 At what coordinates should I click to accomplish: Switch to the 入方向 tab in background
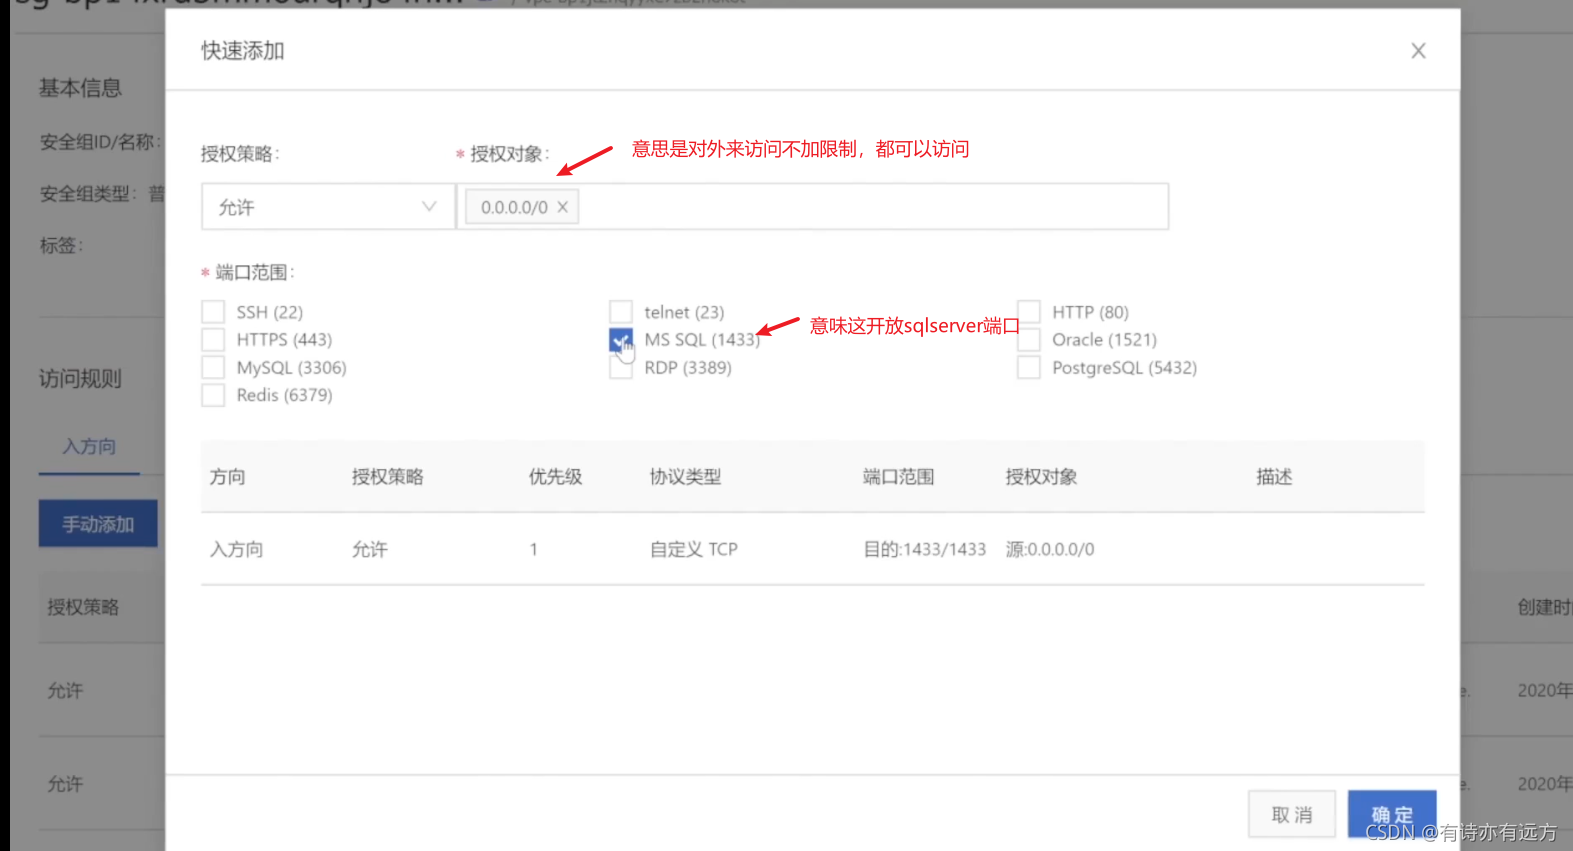tap(89, 446)
